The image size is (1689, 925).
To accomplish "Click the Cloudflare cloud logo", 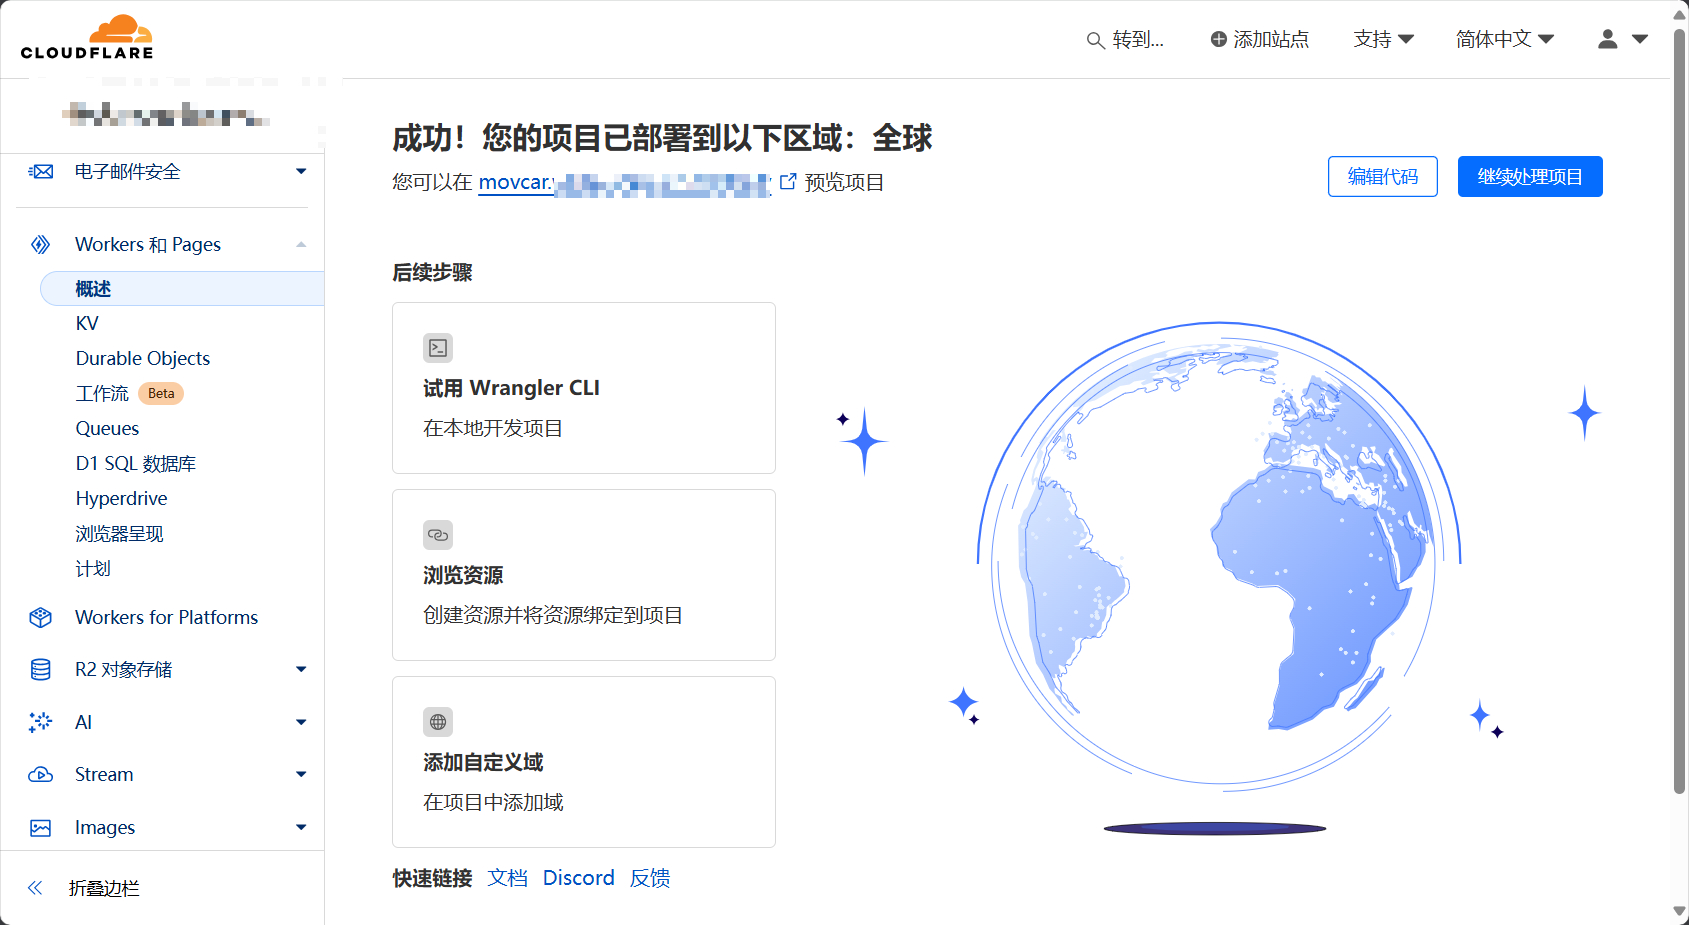I will [x=118, y=27].
